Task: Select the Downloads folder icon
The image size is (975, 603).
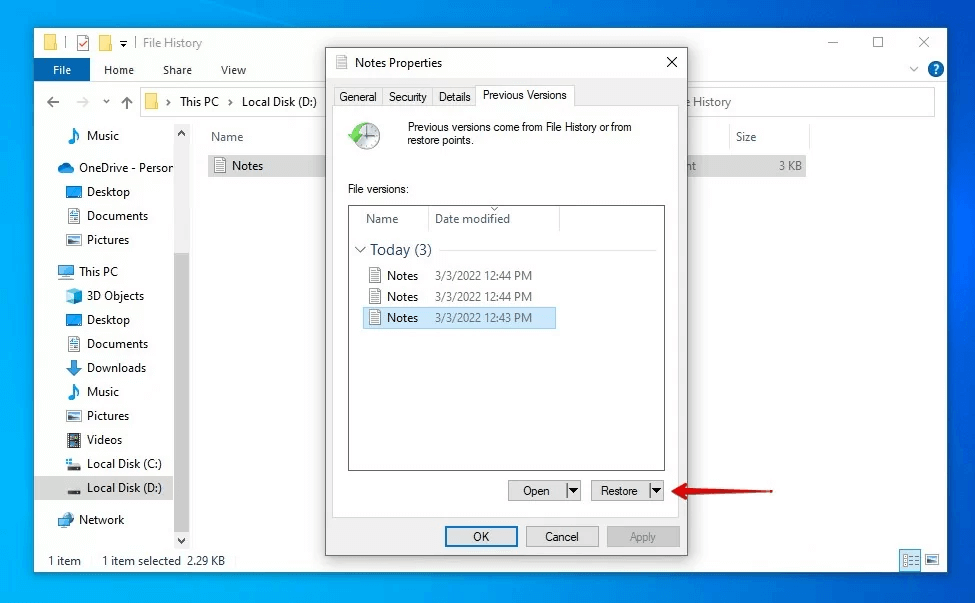Action: [x=74, y=368]
